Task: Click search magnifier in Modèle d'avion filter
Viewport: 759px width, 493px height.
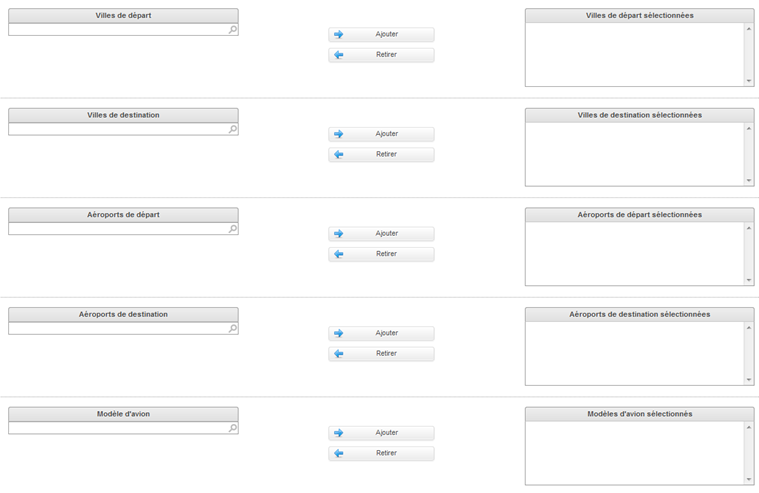Action: click(233, 428)
